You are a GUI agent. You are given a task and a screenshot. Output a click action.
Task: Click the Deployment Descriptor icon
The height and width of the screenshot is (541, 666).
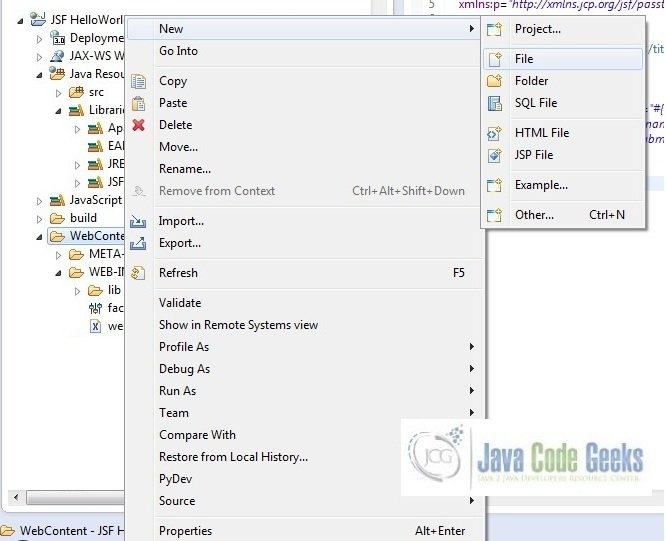pyautogui.click(x=58, y=37)
